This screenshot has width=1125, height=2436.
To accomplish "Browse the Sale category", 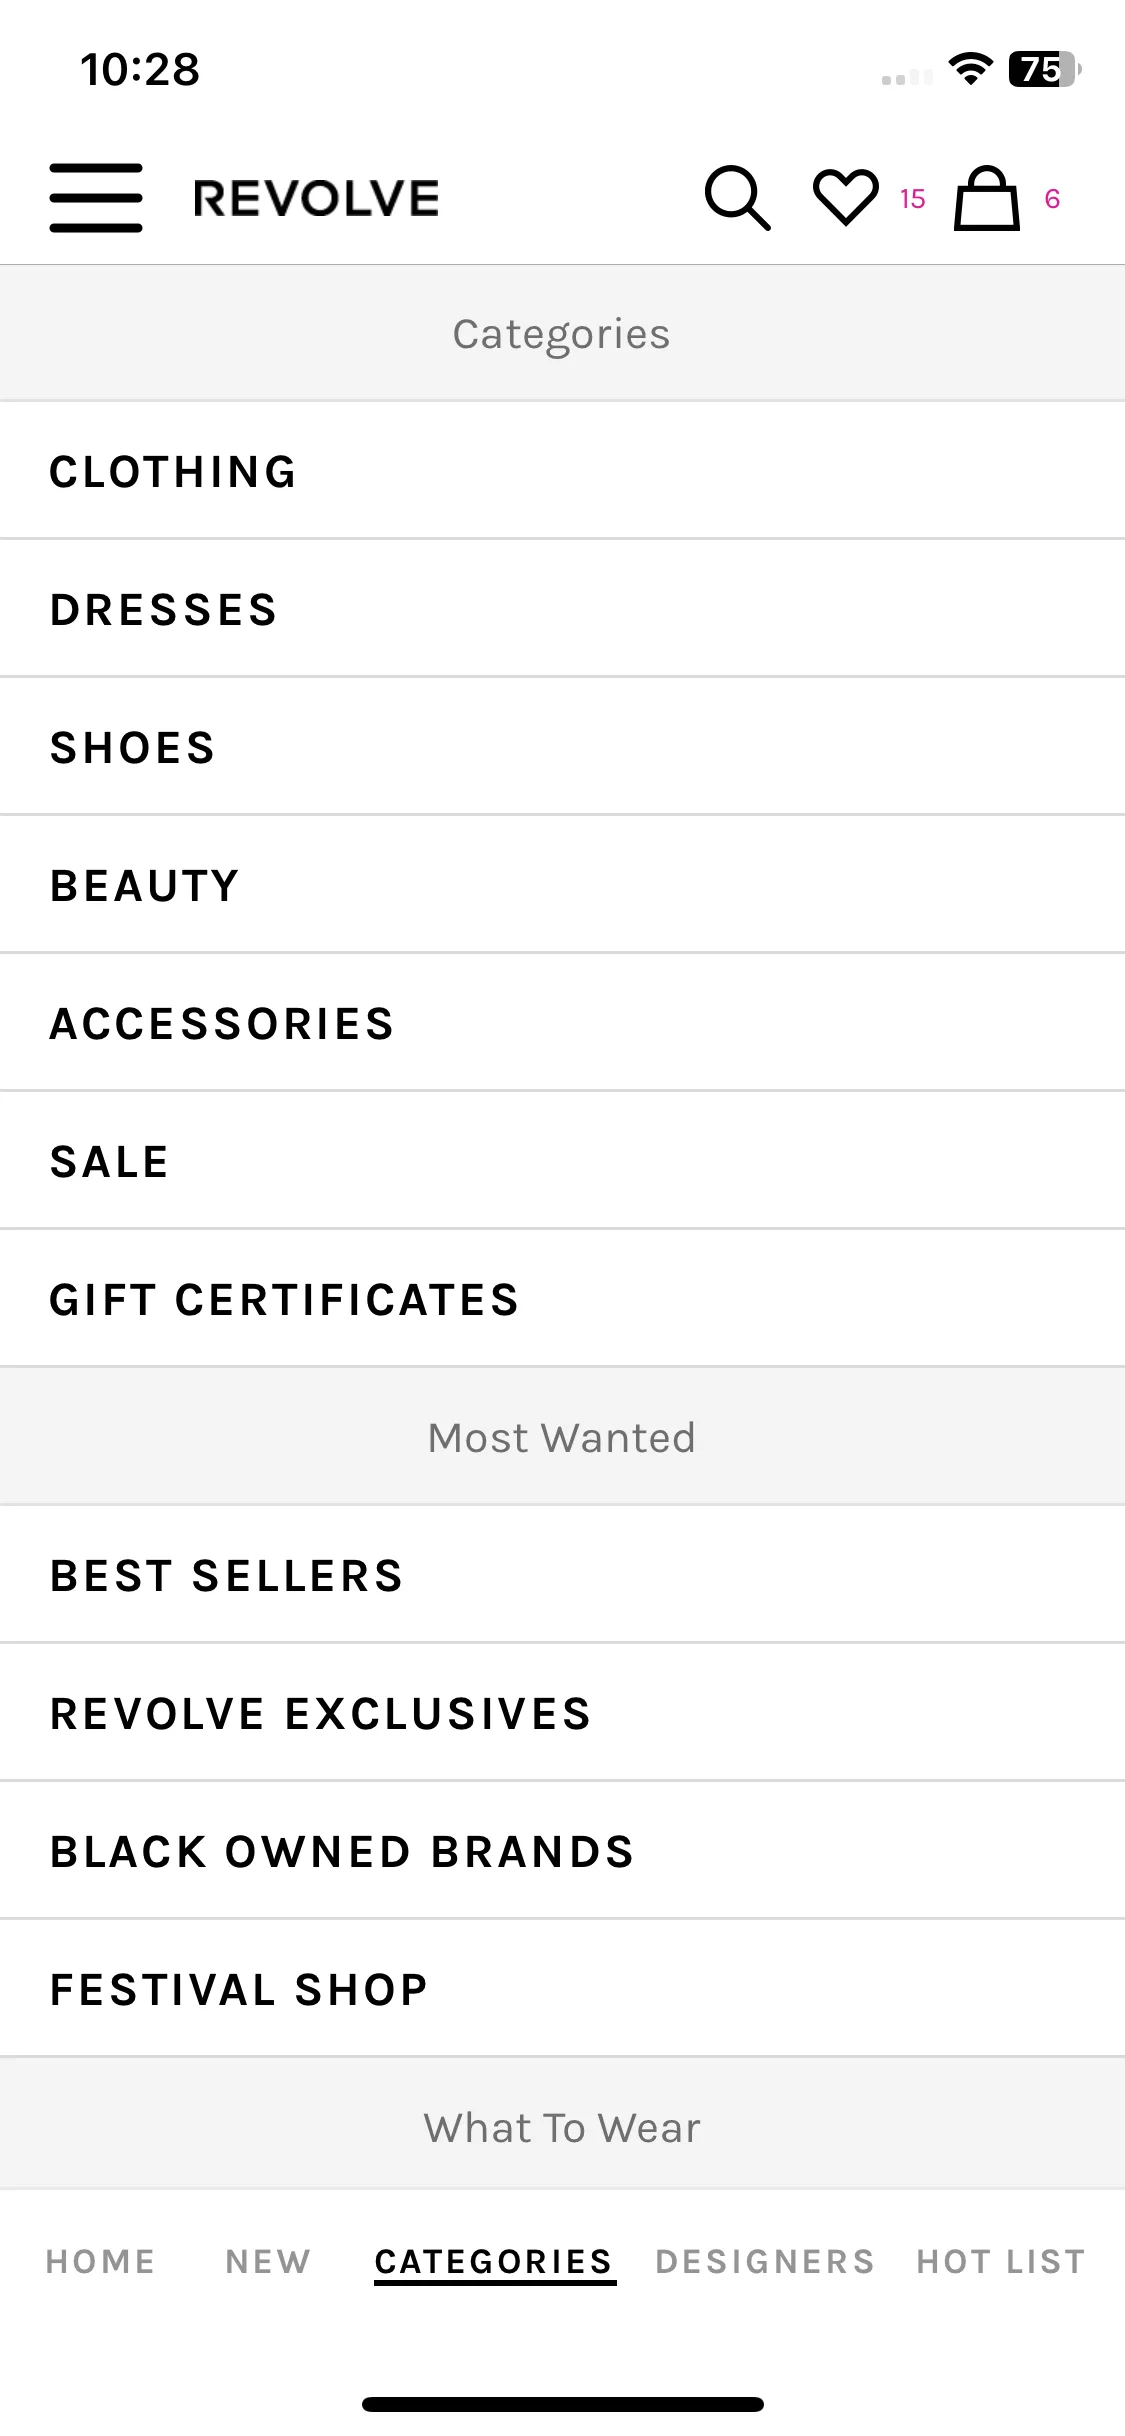I will click(562, 1161).
